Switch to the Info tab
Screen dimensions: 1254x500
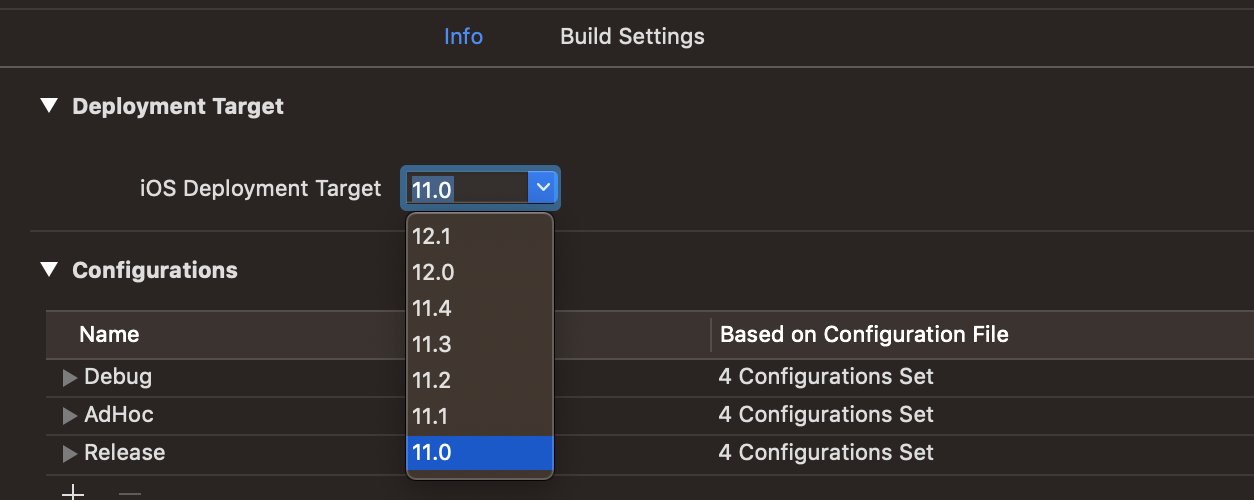tap(463, 37)
